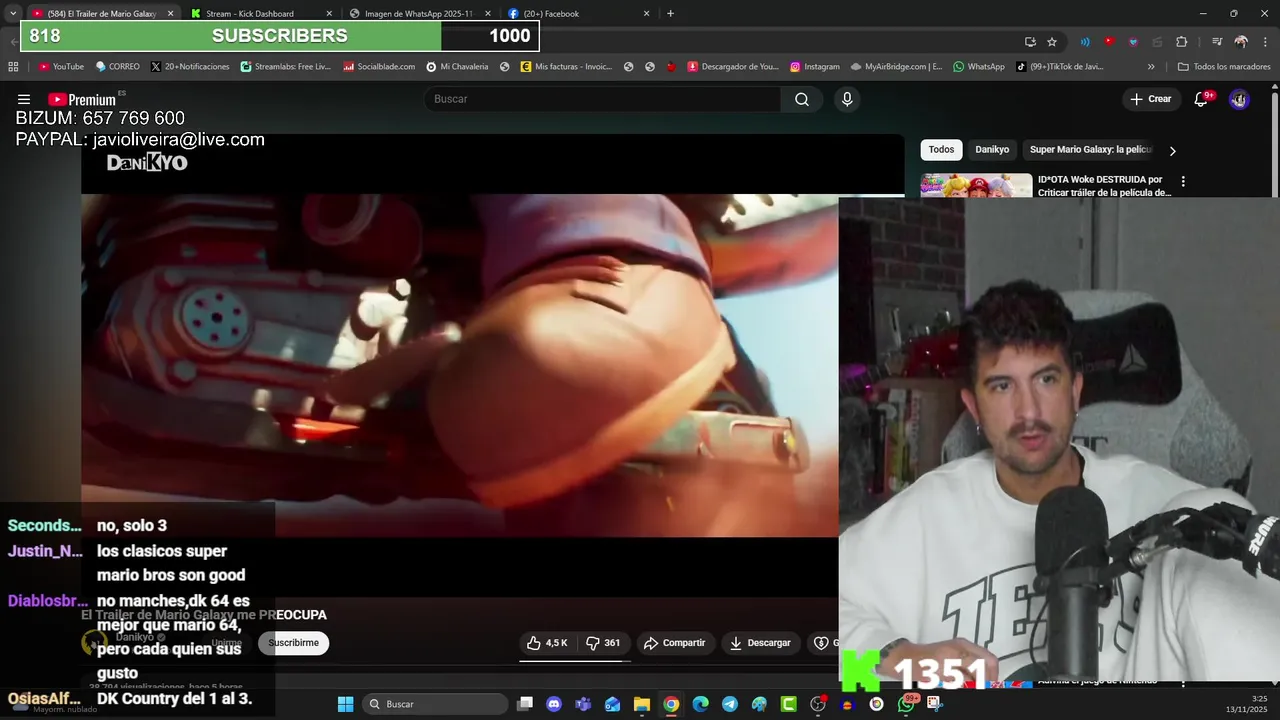The width and height of the screenshot is (1280, 720).
Task: Open the ID*OTA Woke DESTRUIDA video thumbnail
Action: click(x=976, y=186)
